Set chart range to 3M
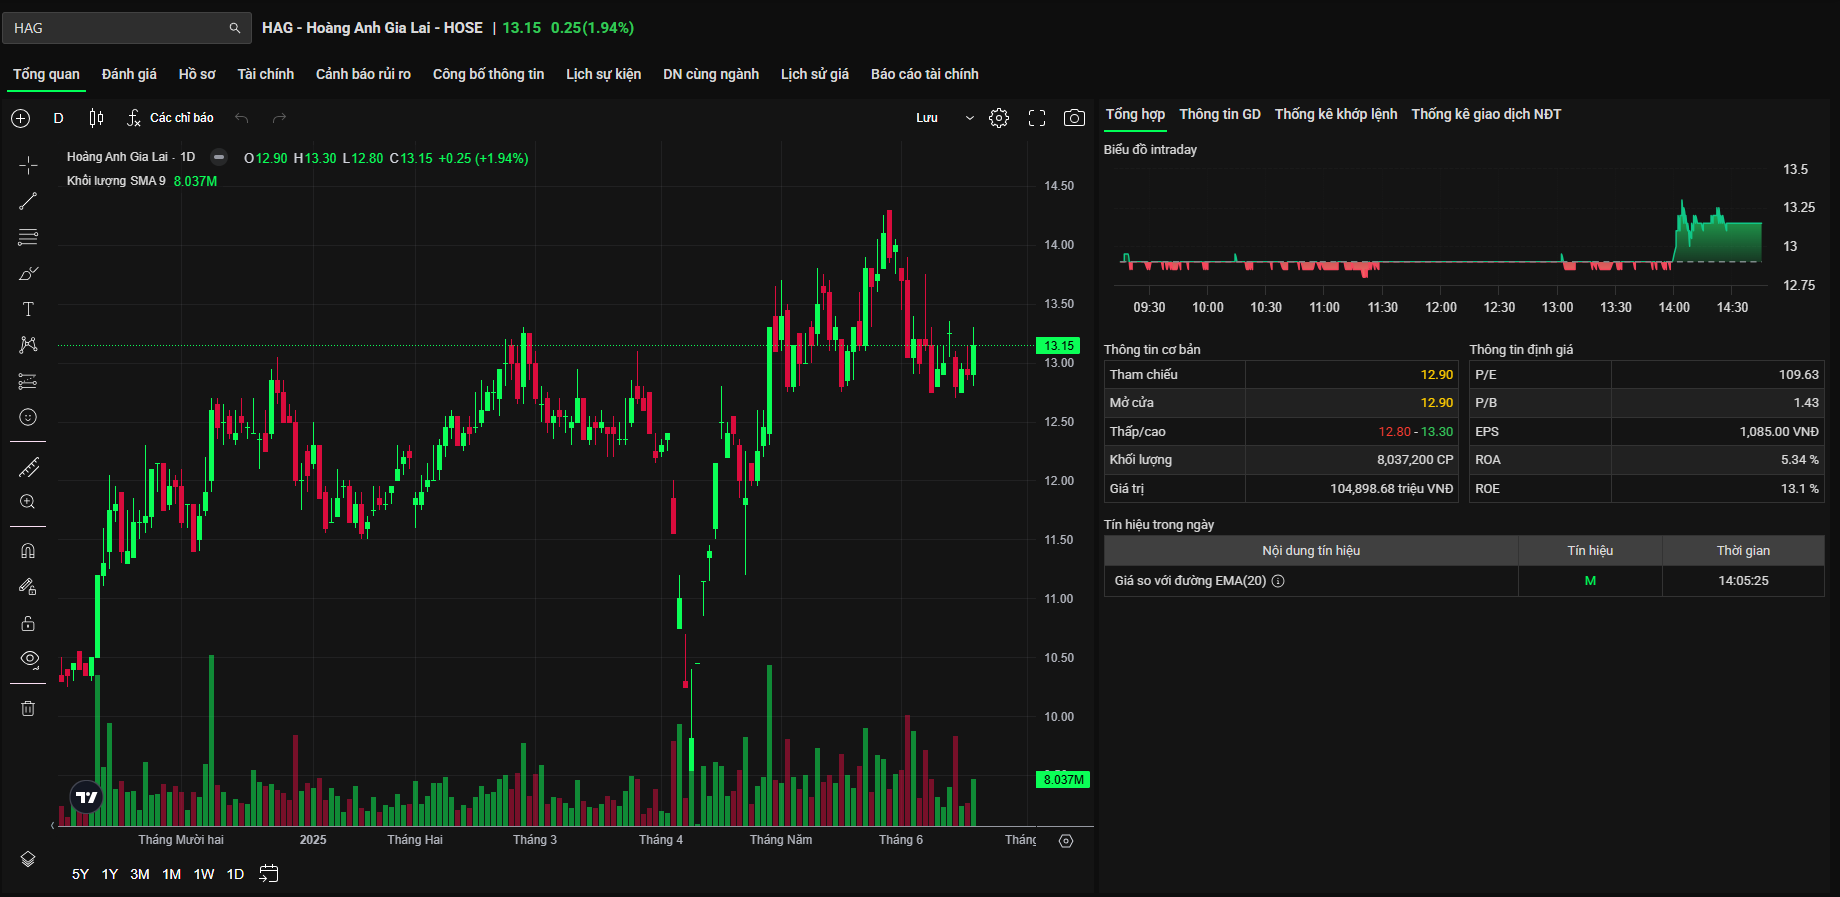Image resolution: width=1840 pixels, height=897 pixels. 140,874
